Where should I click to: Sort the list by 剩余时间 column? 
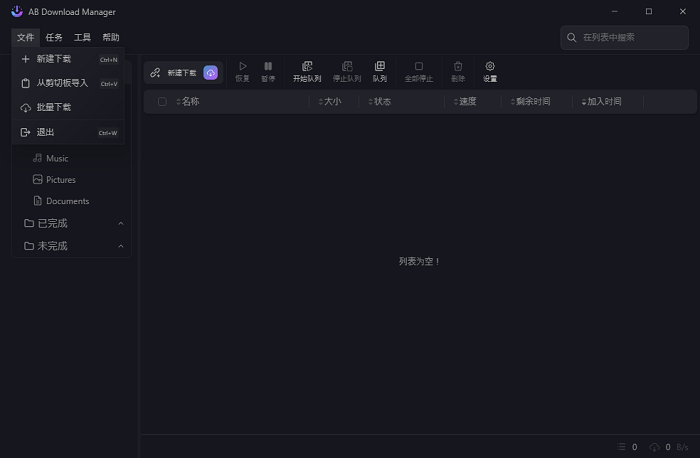530,102
